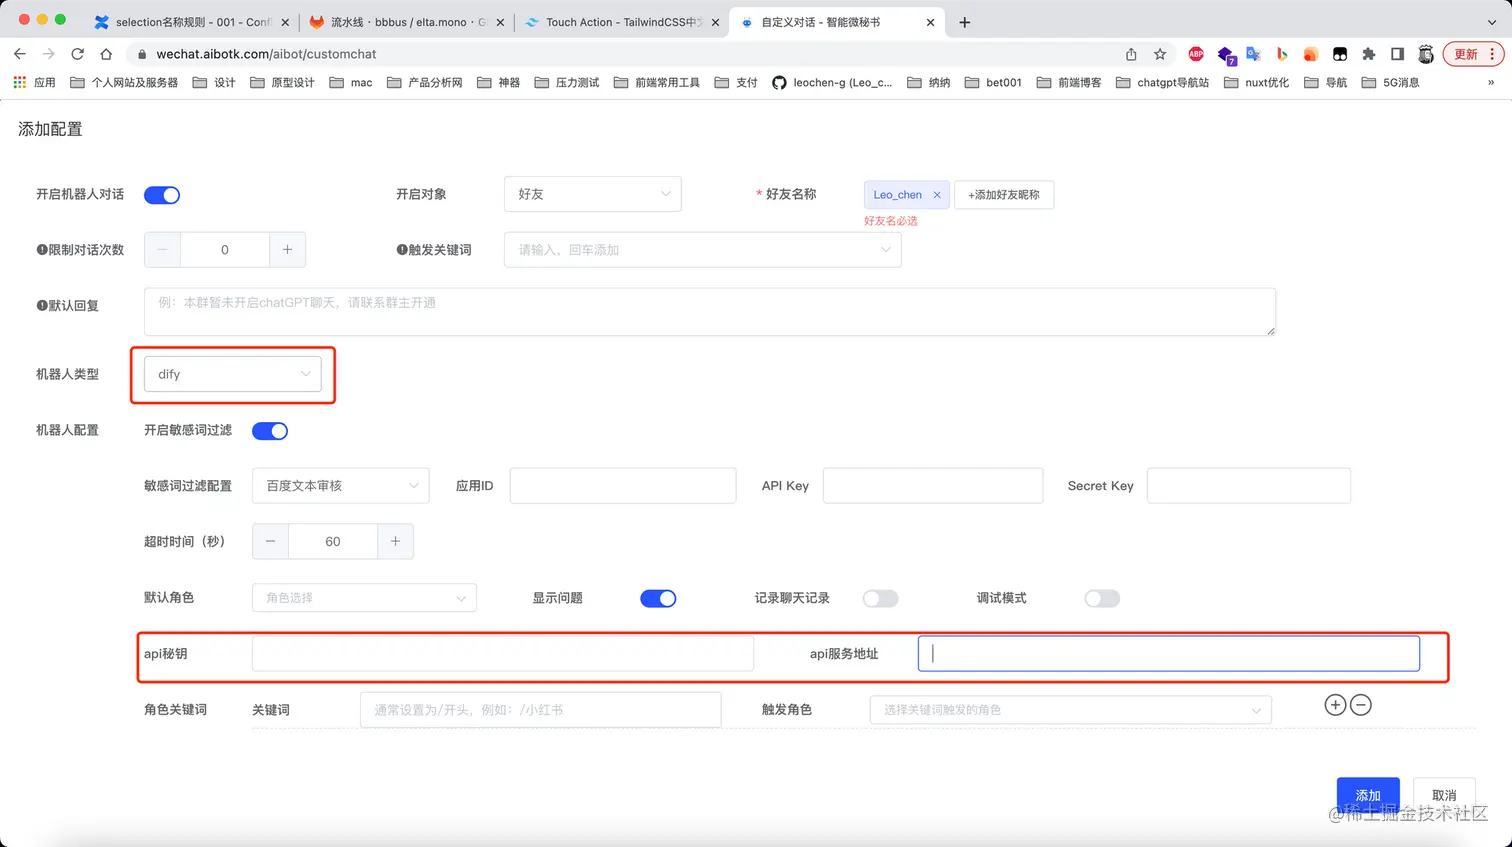Viewport: 1512px width, 847px height.
Task: Focus the 默认回复 text area
Action: point(710,312)
